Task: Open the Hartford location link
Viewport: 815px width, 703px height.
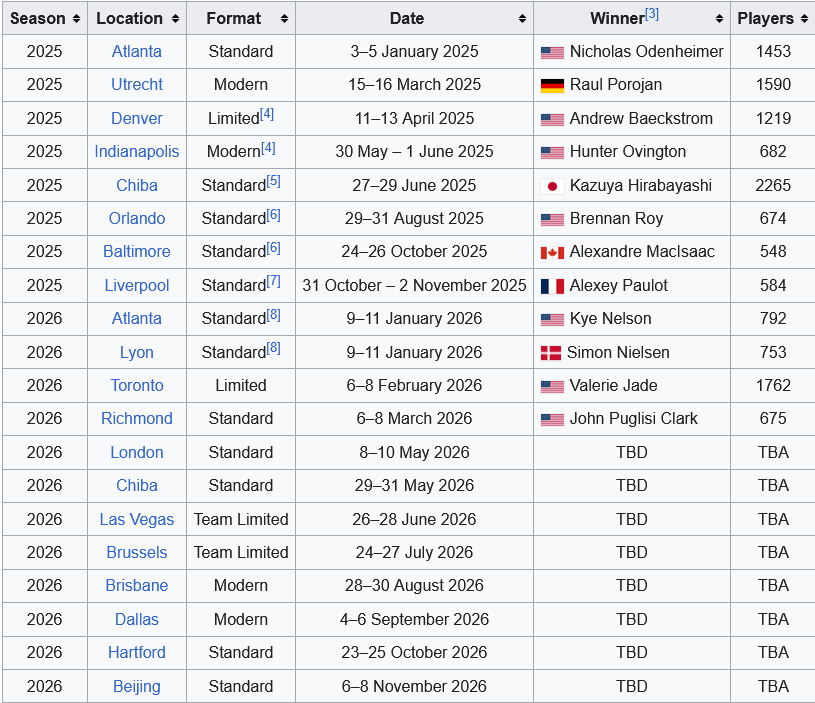Action: (137, 652)
